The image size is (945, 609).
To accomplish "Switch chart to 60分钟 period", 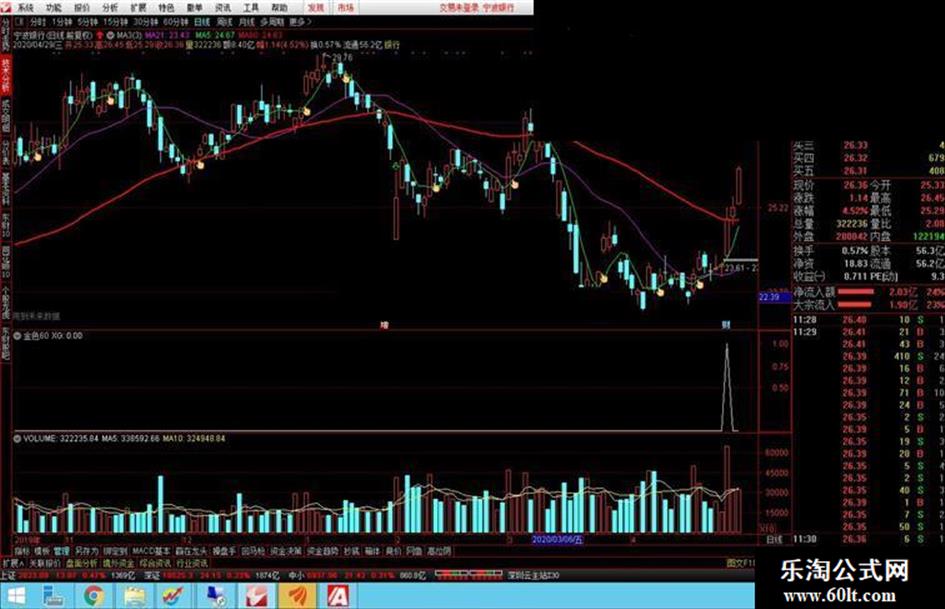I will coord(175,22).
